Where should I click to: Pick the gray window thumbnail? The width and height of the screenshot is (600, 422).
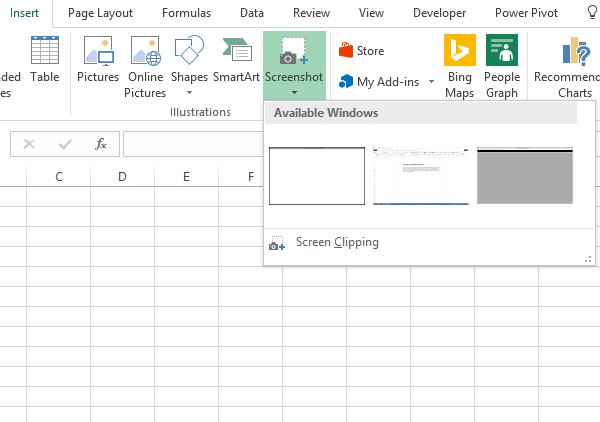(525, 176)
